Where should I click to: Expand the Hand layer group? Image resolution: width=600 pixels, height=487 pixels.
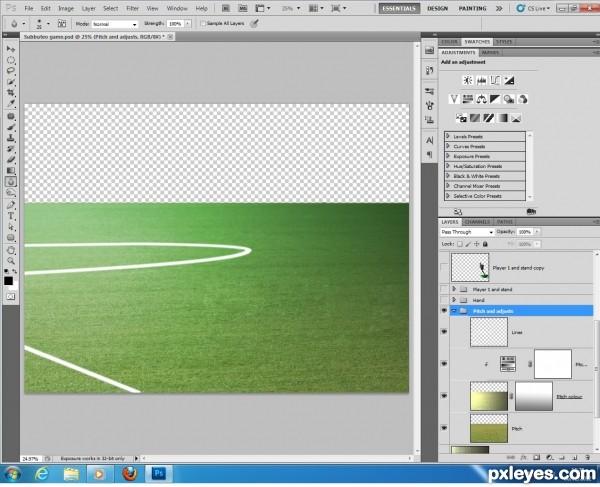coord(454,300)
